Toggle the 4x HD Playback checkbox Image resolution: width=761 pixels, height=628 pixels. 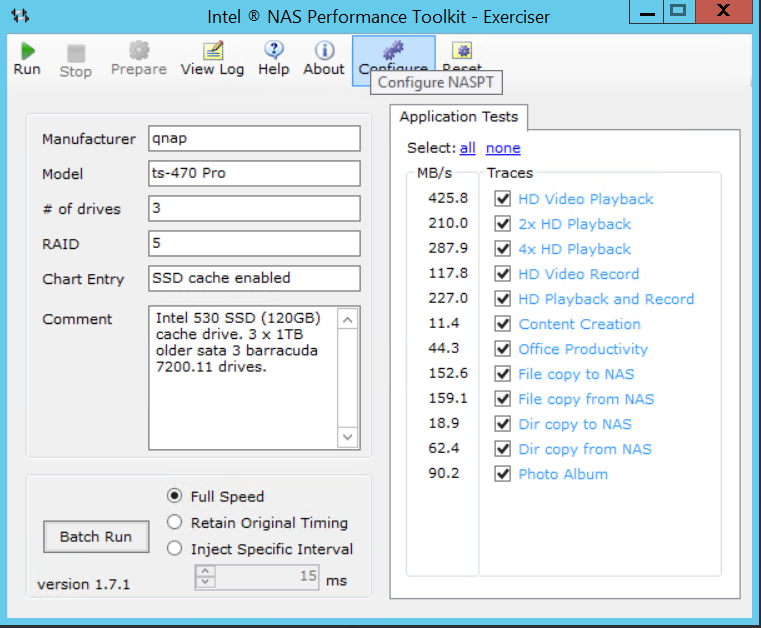(x=502, y=248)
